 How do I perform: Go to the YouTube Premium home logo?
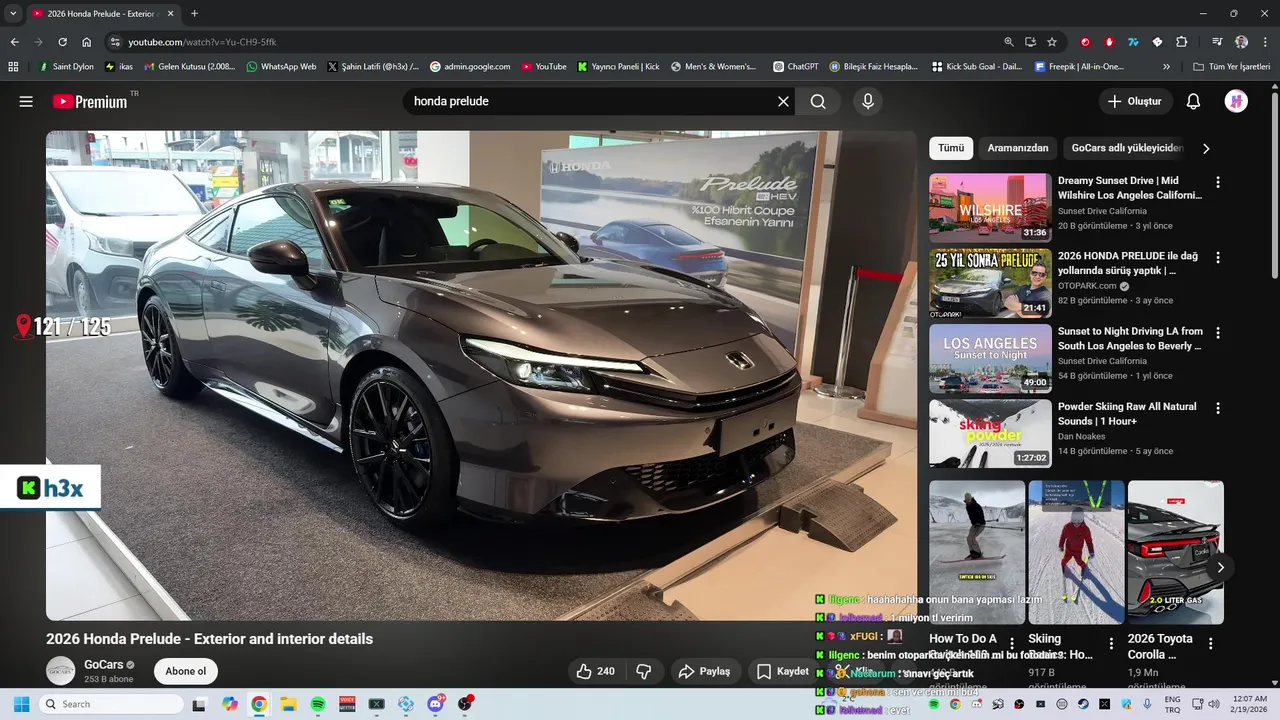click(x=90, y=101)
